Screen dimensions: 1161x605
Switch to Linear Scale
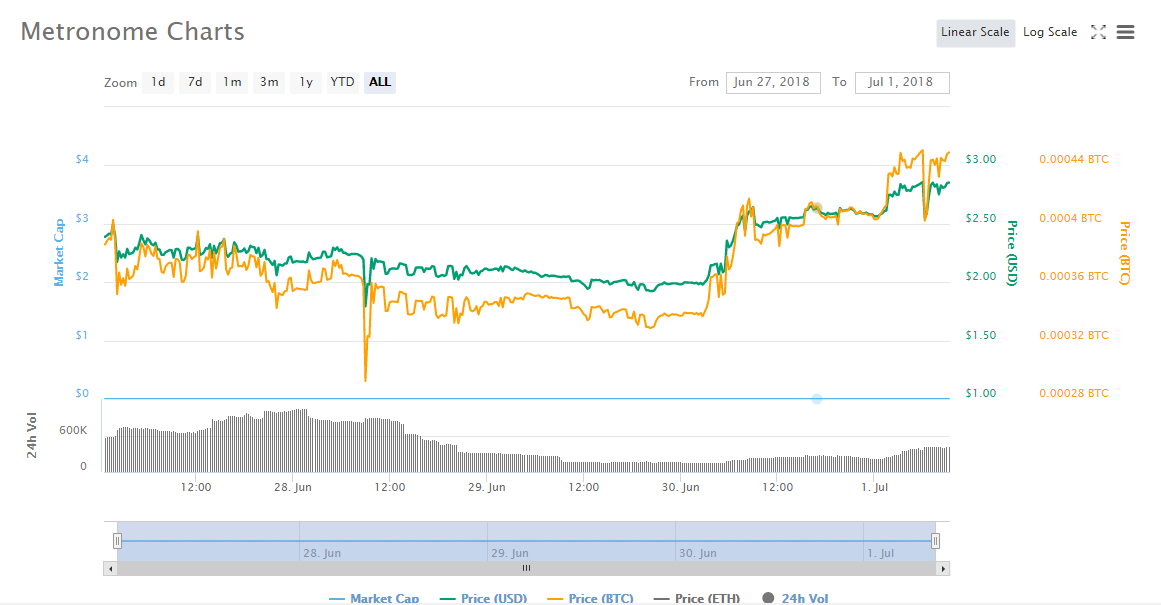tap(975, 33)
